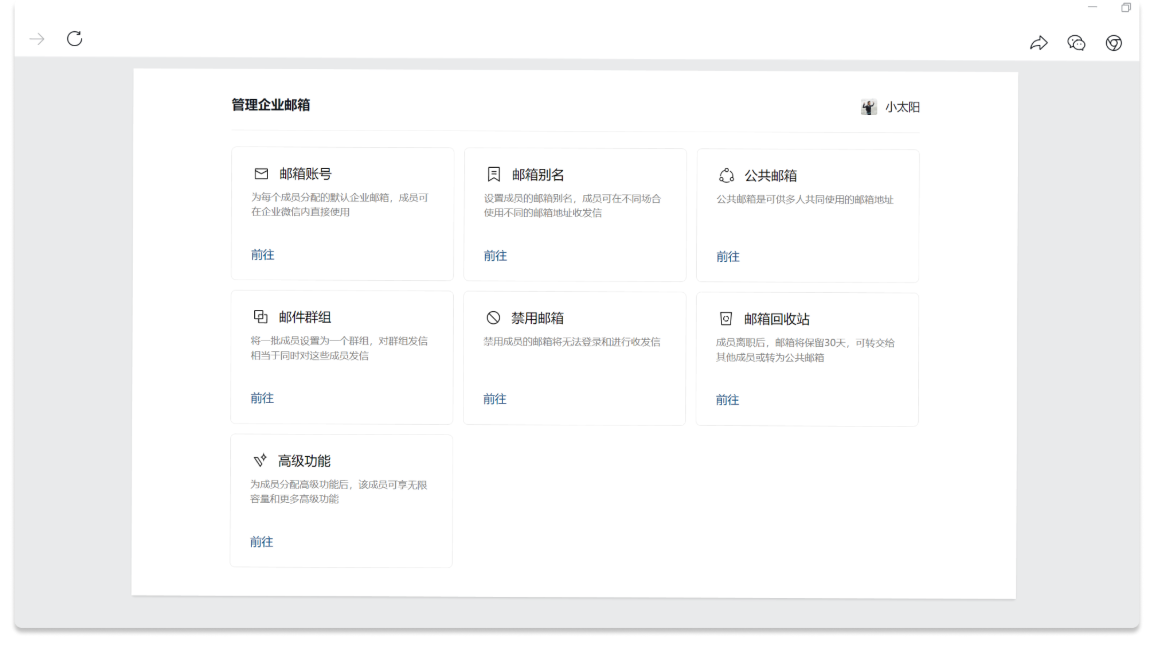Open the WeChat chat bubble icon
The height and width of the screenshot is (645, 1150).
coord(1076,43)
